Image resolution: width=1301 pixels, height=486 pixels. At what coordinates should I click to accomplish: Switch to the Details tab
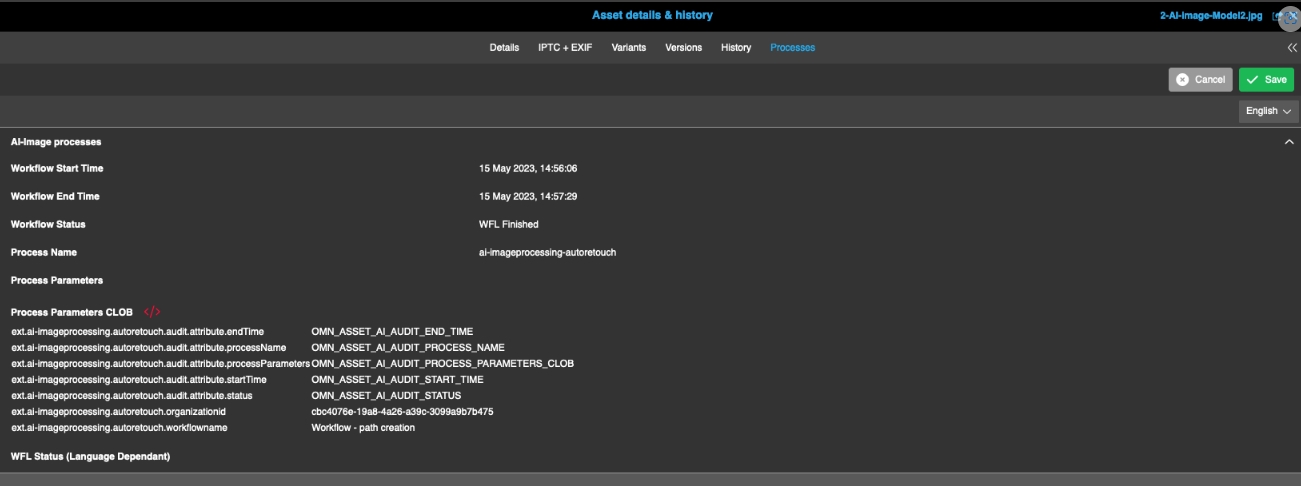click(x=504, y=48)
